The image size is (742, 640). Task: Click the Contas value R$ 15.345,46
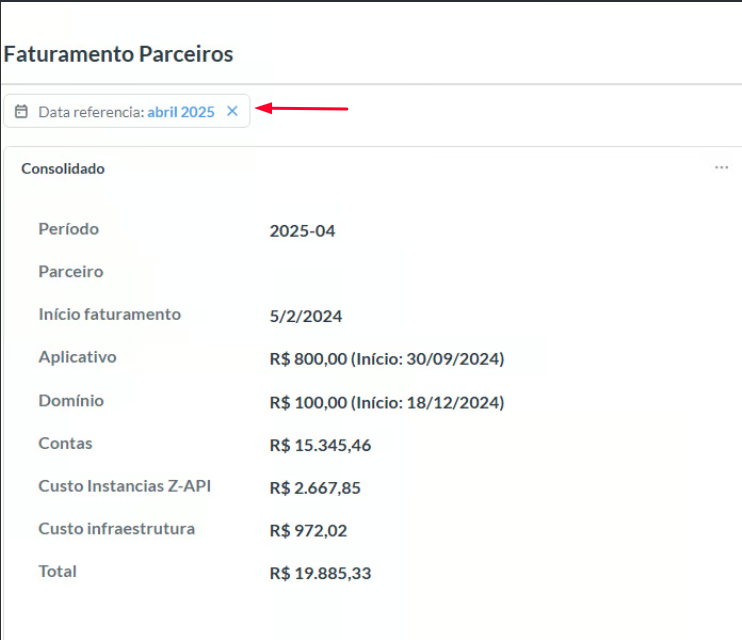[320, 445]
